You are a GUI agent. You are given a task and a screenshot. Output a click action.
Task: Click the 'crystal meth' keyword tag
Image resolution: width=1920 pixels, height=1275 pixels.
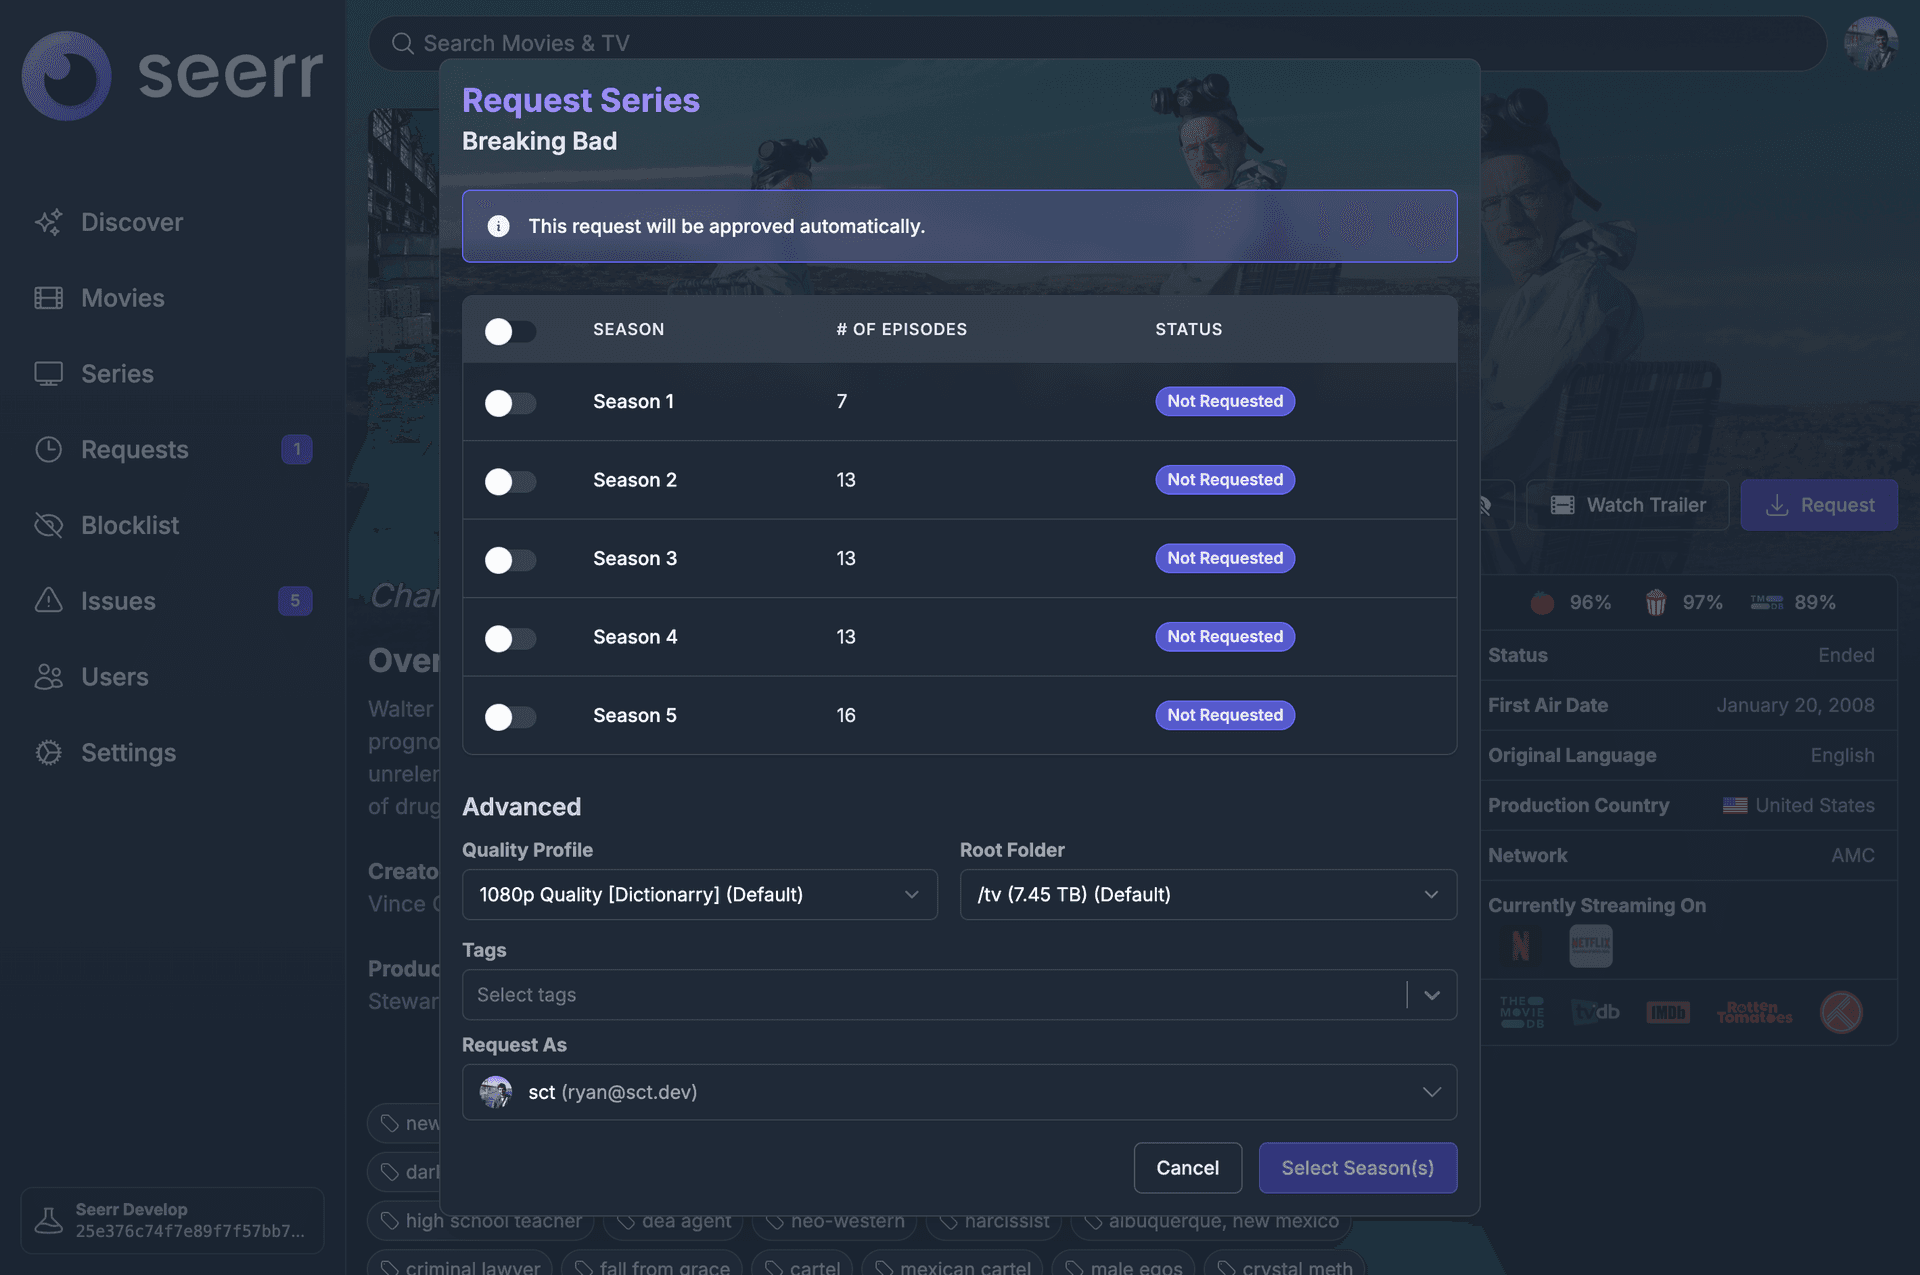1285,1265
